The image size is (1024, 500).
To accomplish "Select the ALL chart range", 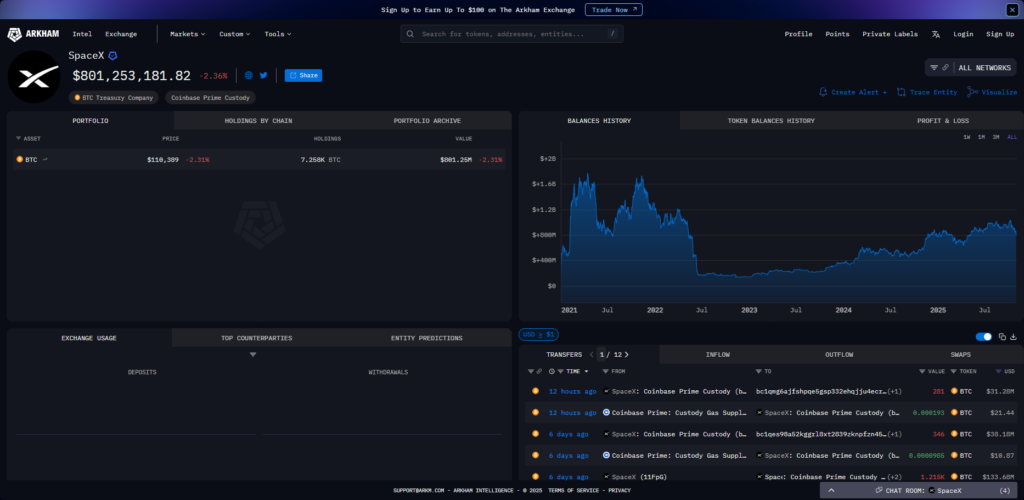I will coord(1012,137).
